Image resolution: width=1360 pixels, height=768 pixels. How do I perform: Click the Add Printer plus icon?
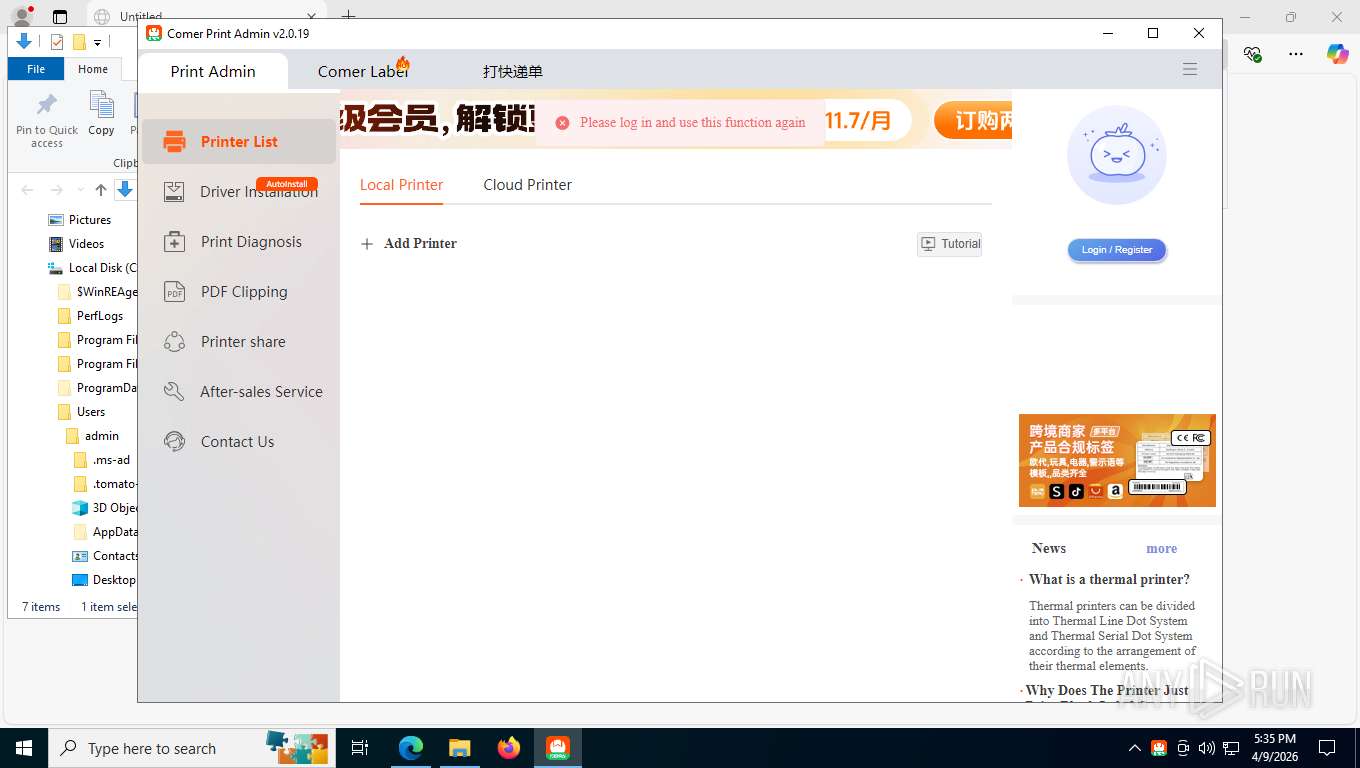(367, 244)
